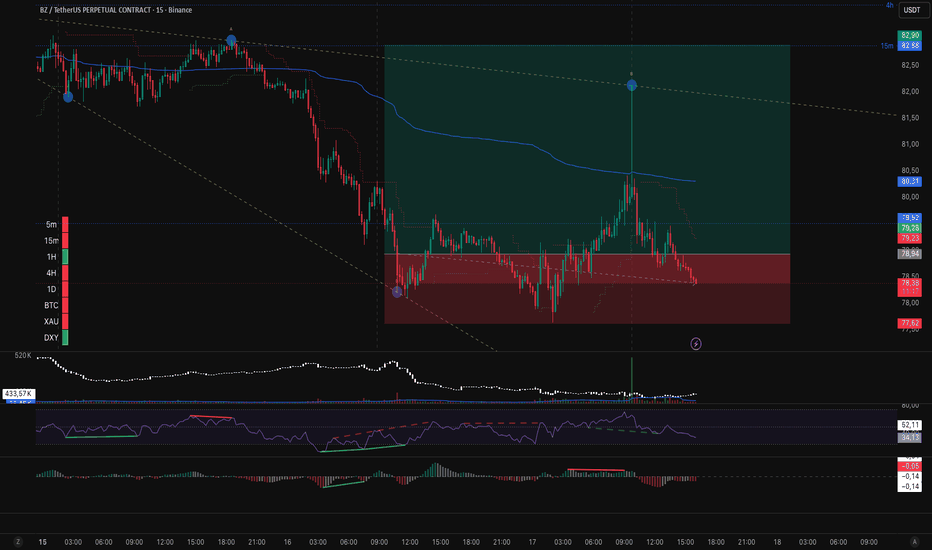Click the 5m row label in trend table
The width and height of the screenshot is (932, 550).
[x=52, y=225]
